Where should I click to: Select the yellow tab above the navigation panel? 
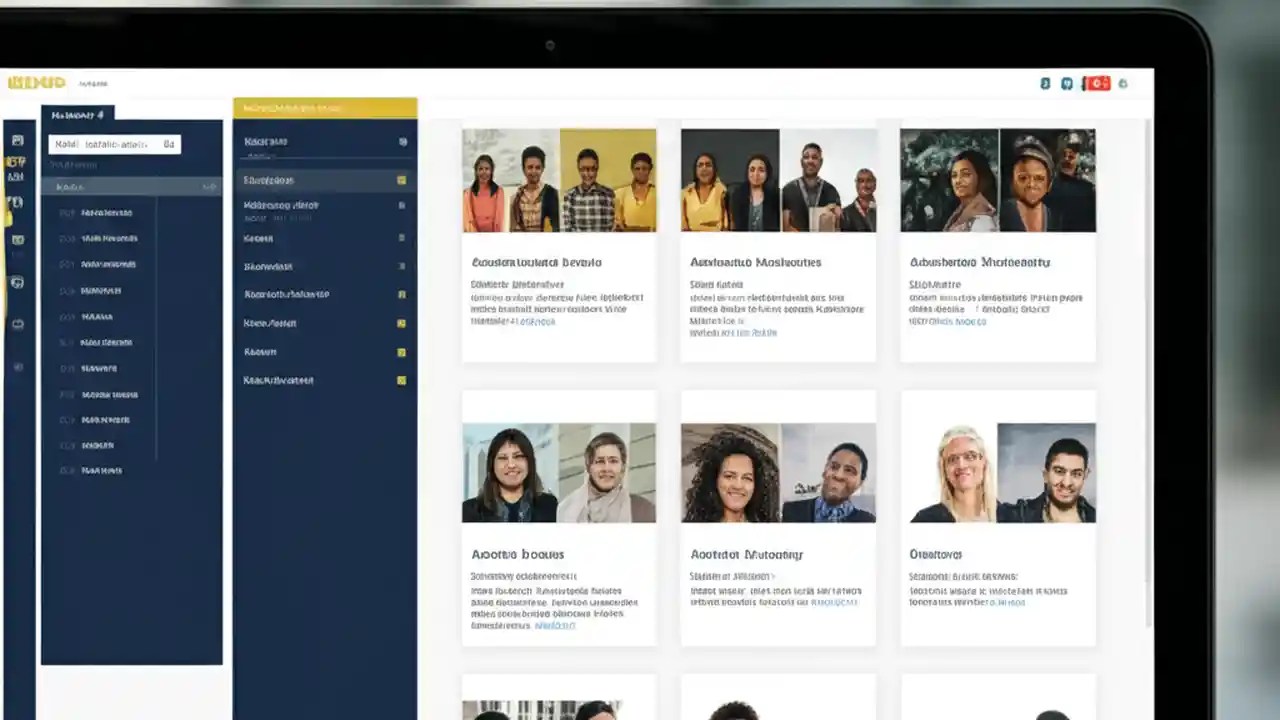tap(325, 106)
